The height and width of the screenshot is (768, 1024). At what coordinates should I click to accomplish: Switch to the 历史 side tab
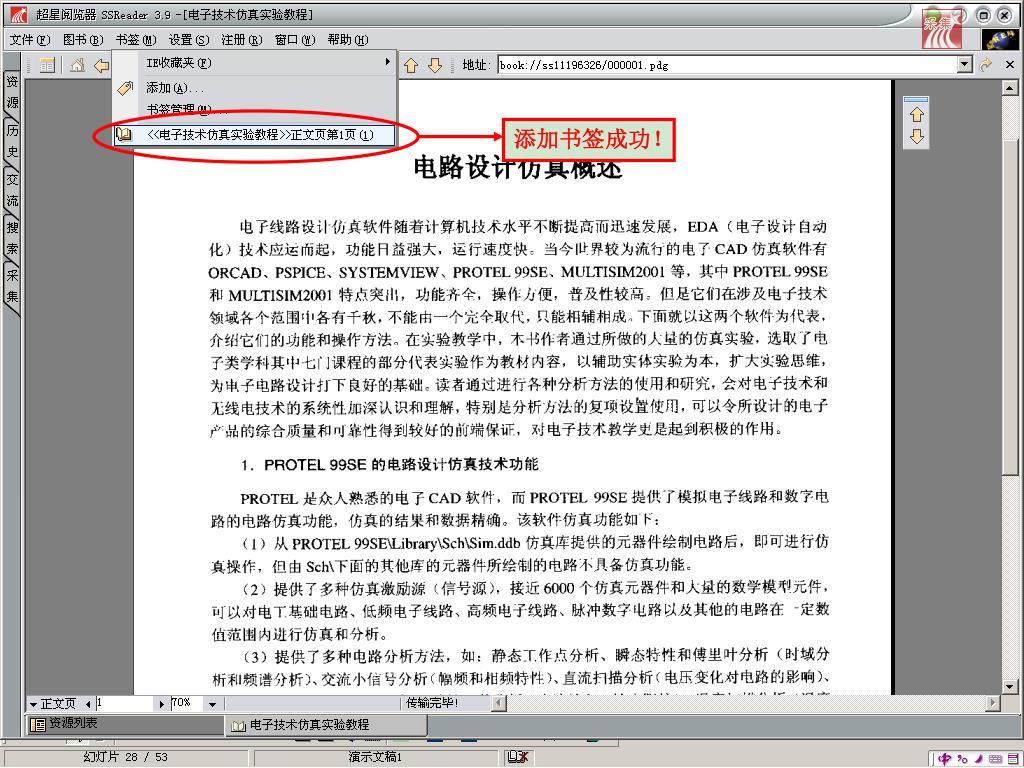coord(12,140)
